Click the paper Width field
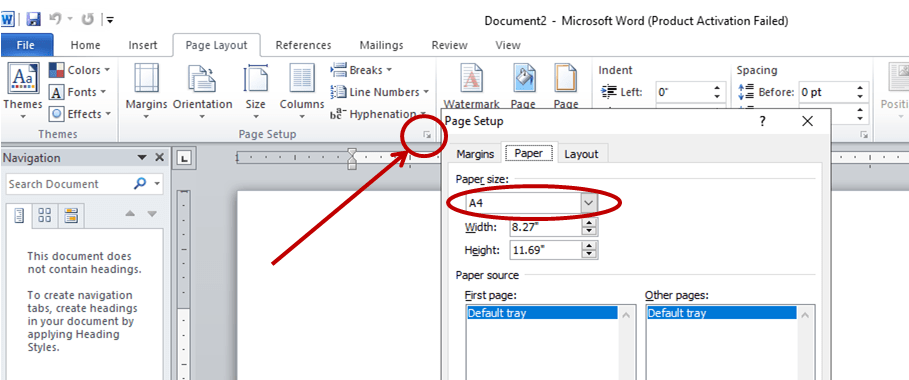Image resolution: width=909 pixels, height=380 pixels. click(545, 226)
